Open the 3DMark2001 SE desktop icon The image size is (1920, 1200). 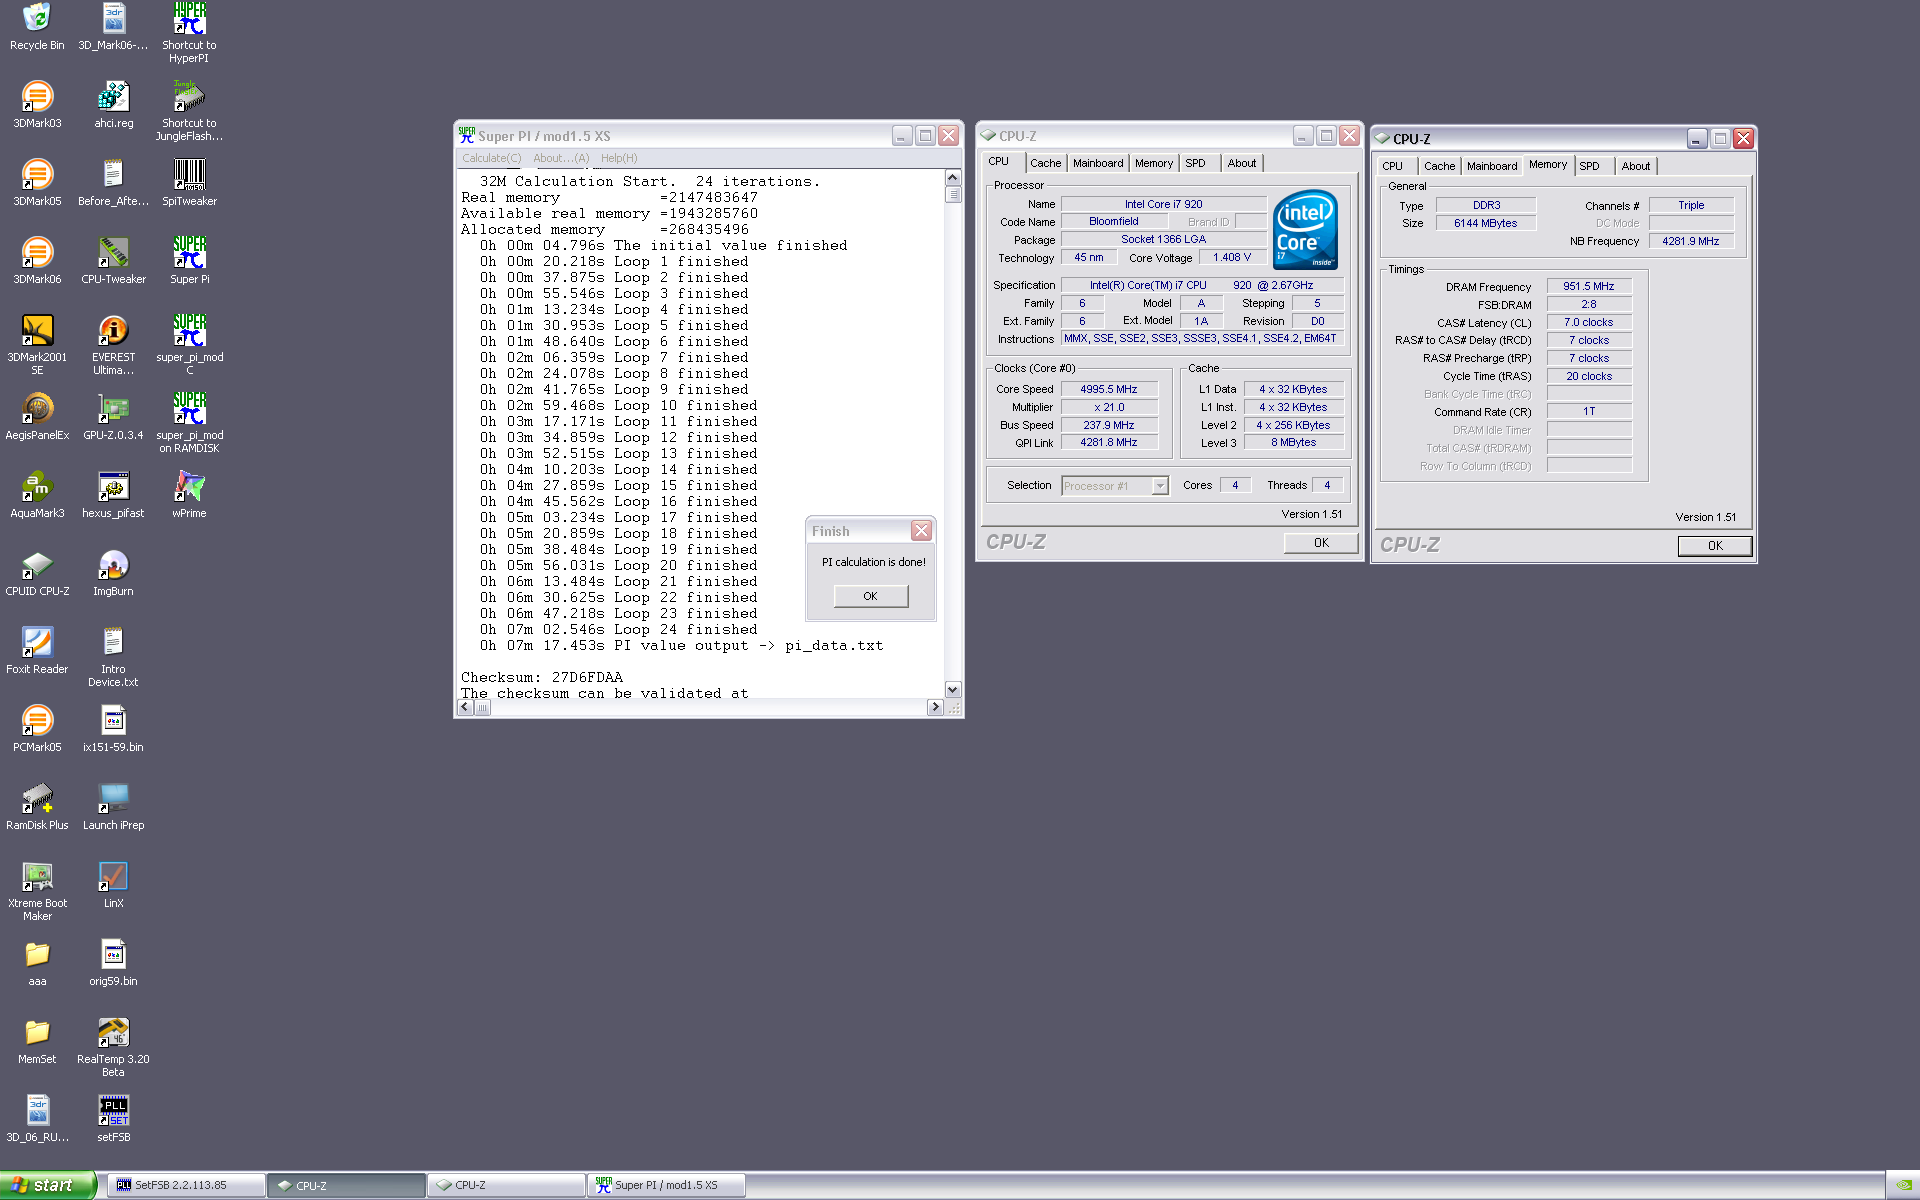point(37,344)
